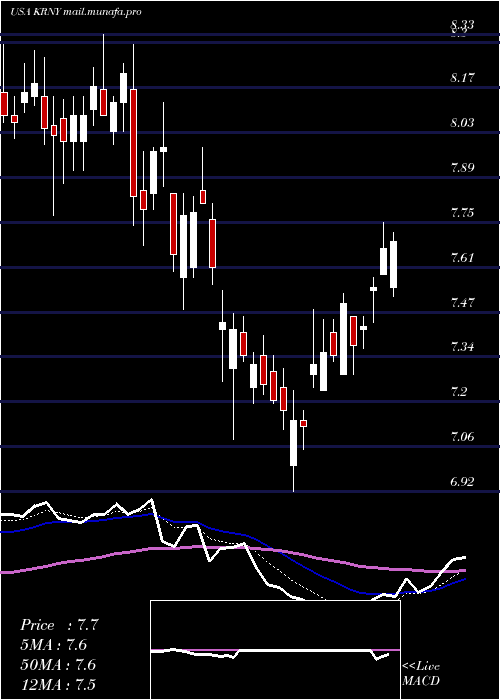Click the 7.61 price axis label

[x=462, y=258]
